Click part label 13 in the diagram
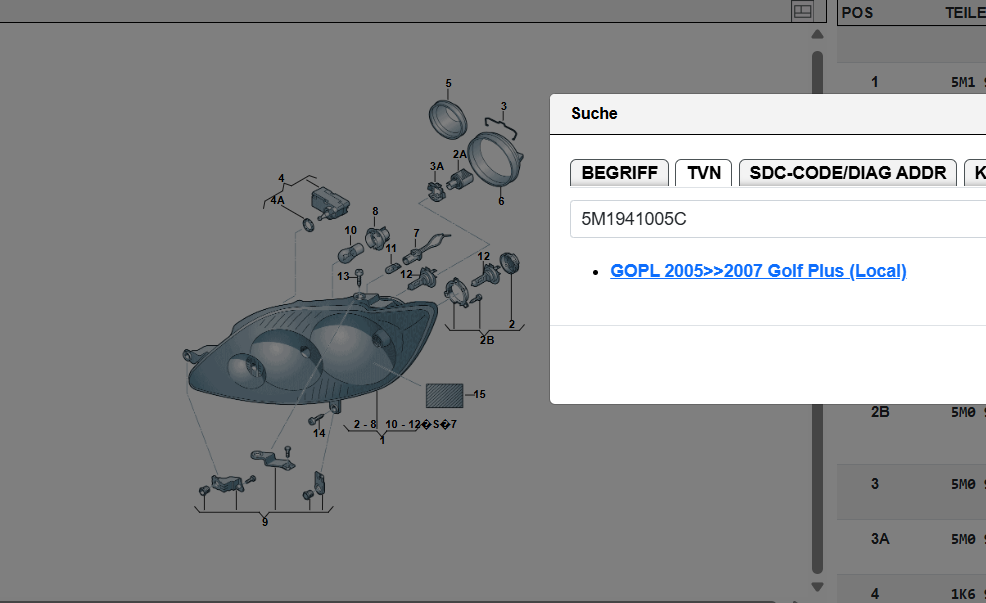Viewport: 986px width, 603px height. click(343, 276)
